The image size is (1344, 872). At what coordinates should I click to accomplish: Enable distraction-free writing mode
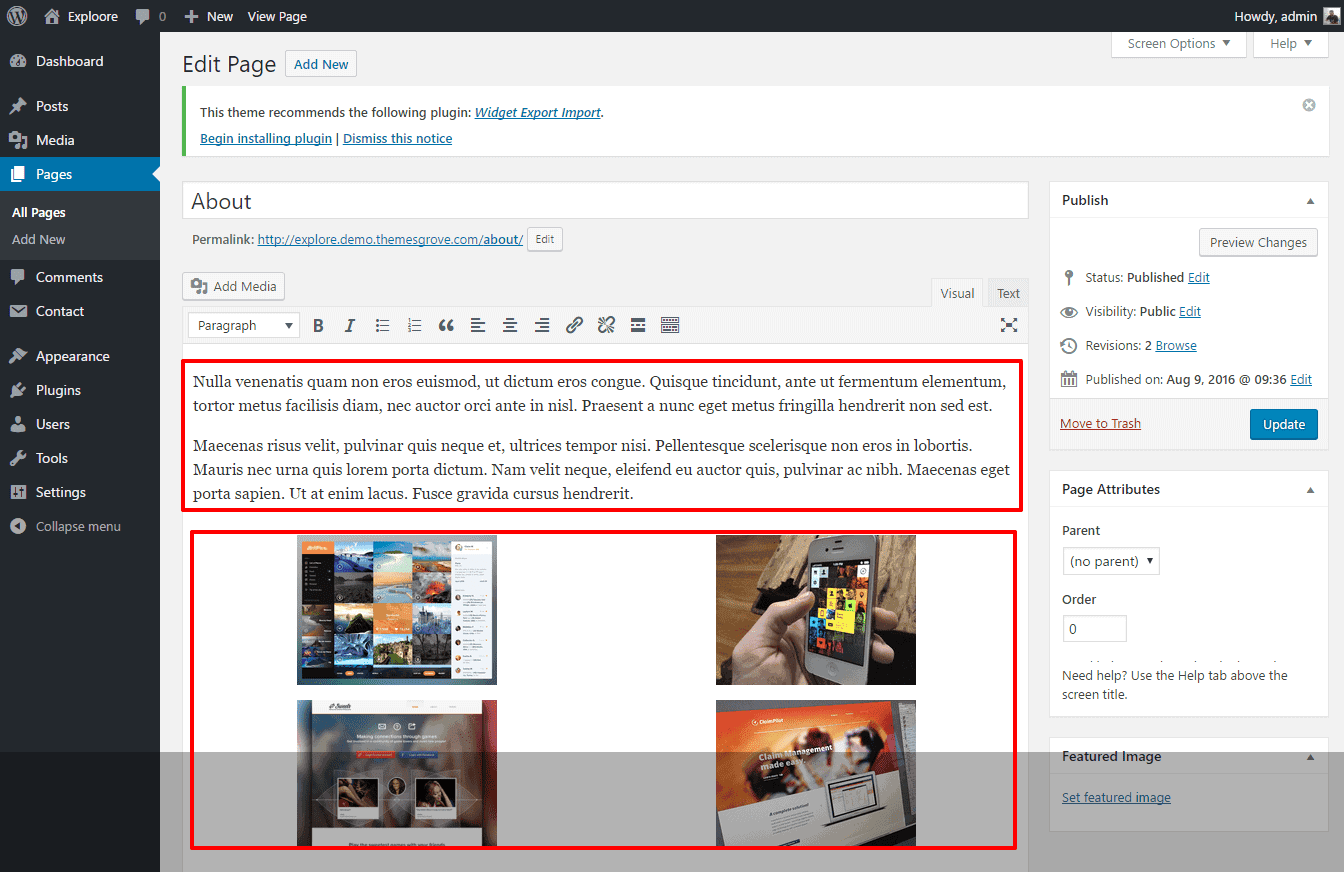pyautogui.click(x=1009, y=325)
